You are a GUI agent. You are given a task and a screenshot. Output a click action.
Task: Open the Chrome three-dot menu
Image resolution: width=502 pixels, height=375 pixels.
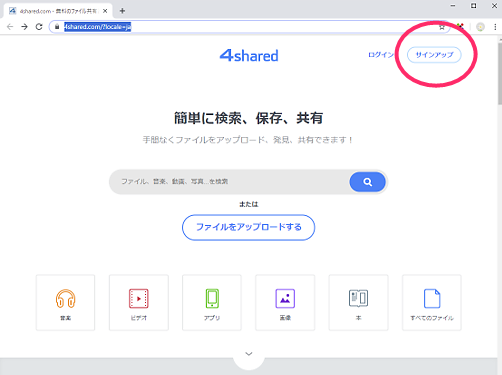[x=495, y=27]
